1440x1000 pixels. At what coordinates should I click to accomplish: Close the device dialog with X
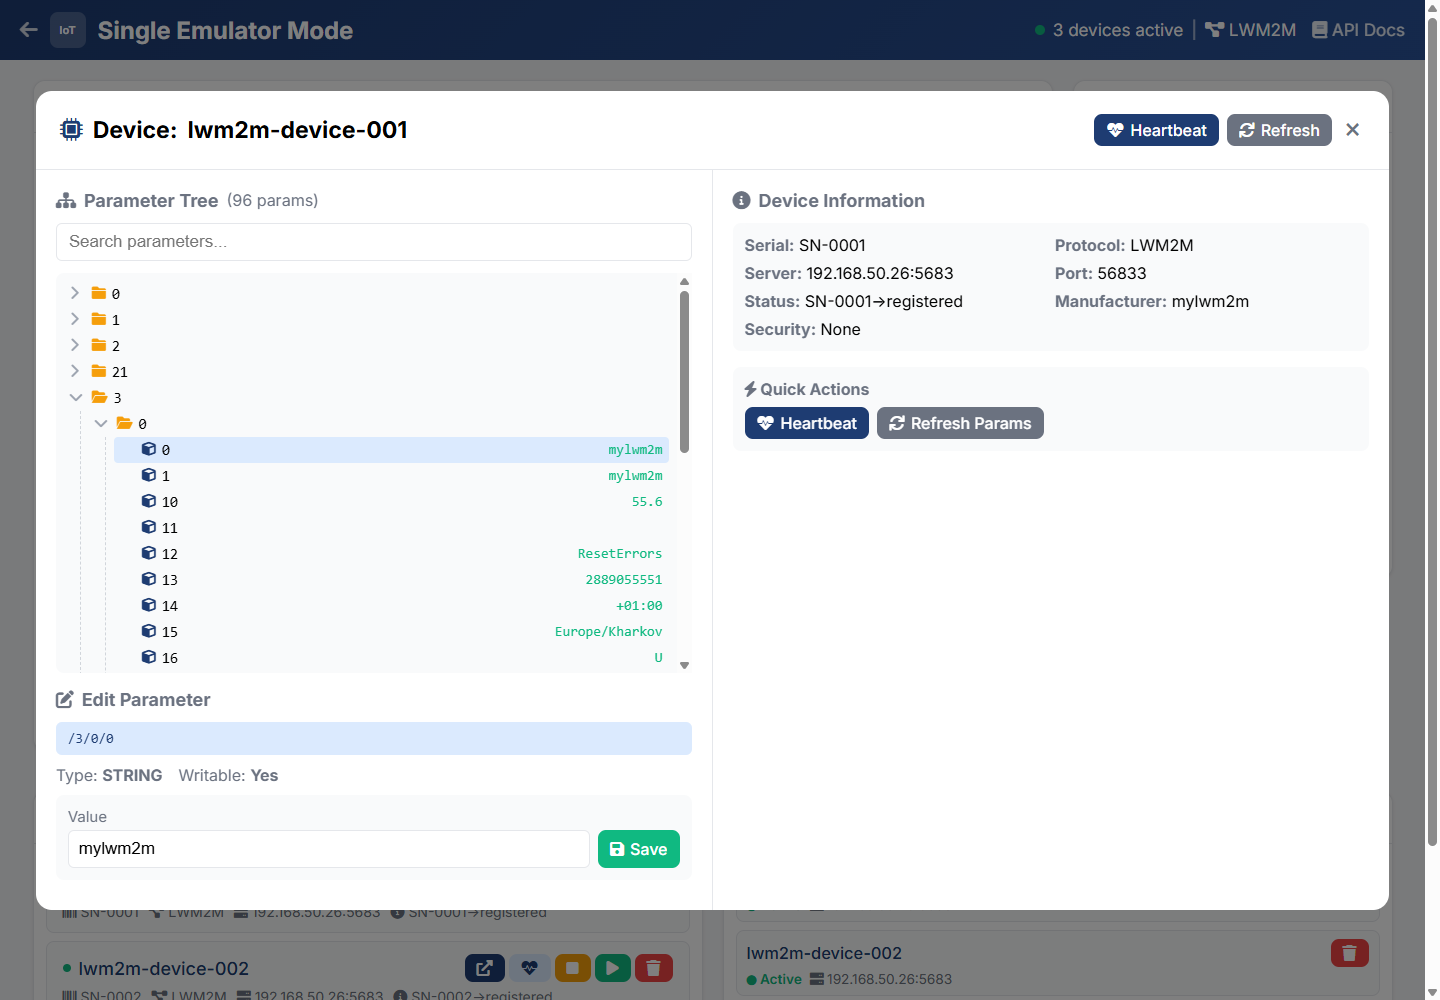point(1353,130)
